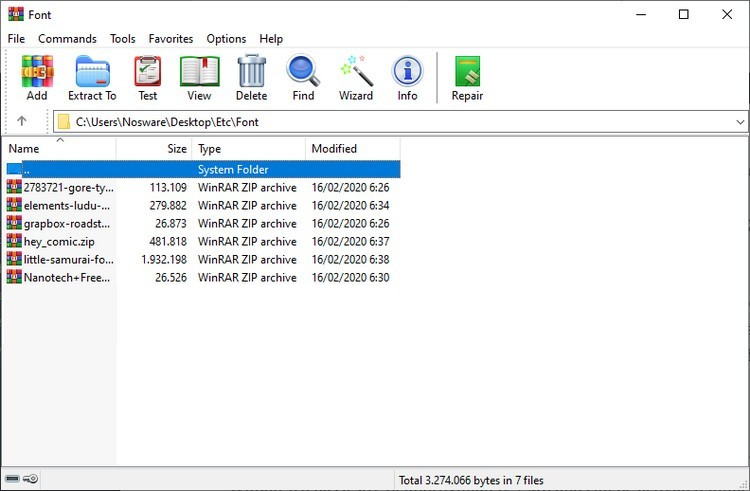The width and height of the screenshot is (750, 491).
Task: Click the Repair archive icon
Action: 467,78
